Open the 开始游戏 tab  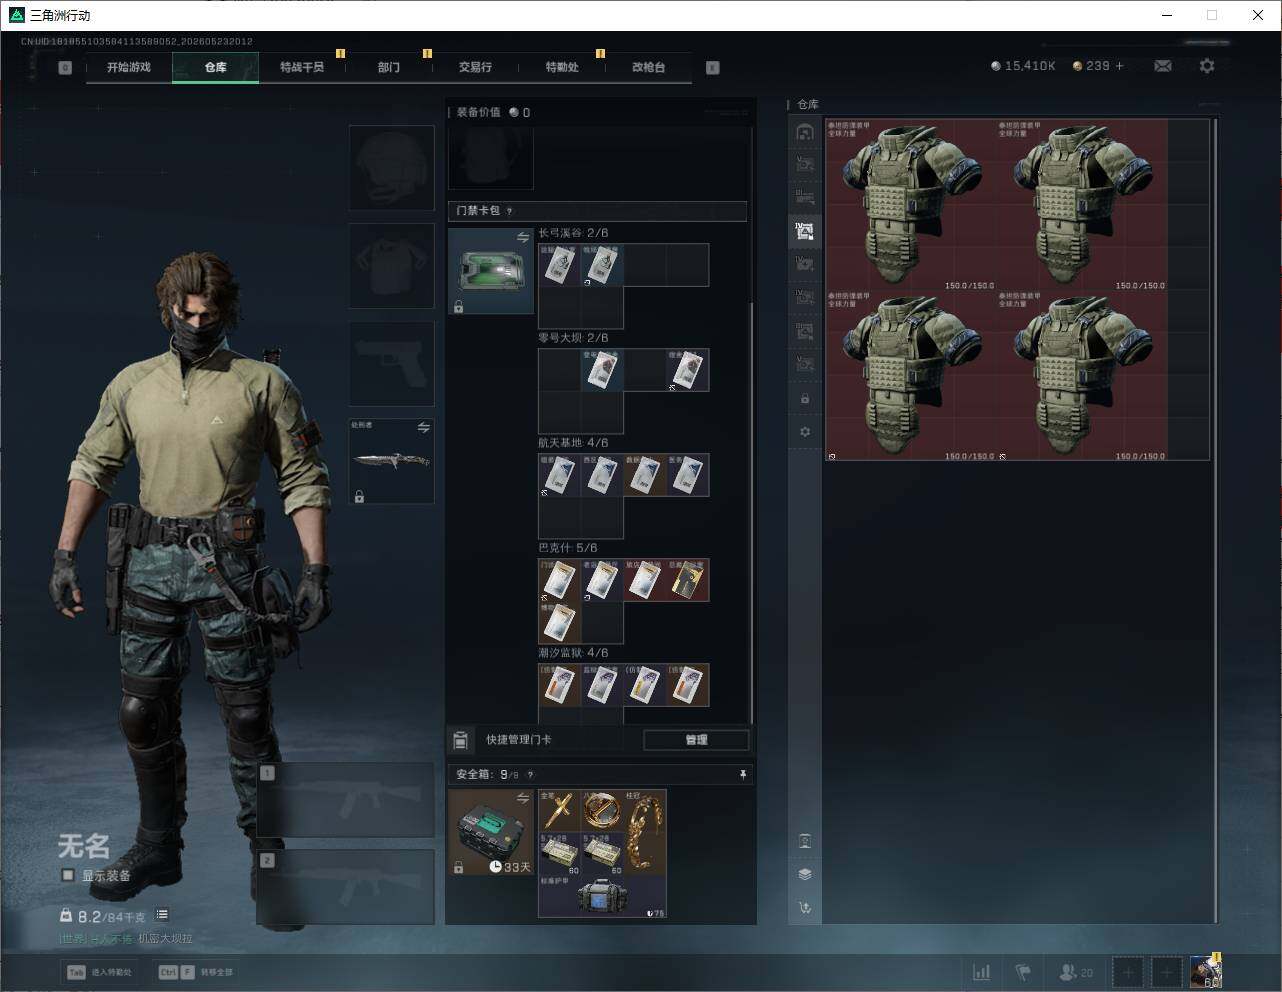click(x=129, y=67)
